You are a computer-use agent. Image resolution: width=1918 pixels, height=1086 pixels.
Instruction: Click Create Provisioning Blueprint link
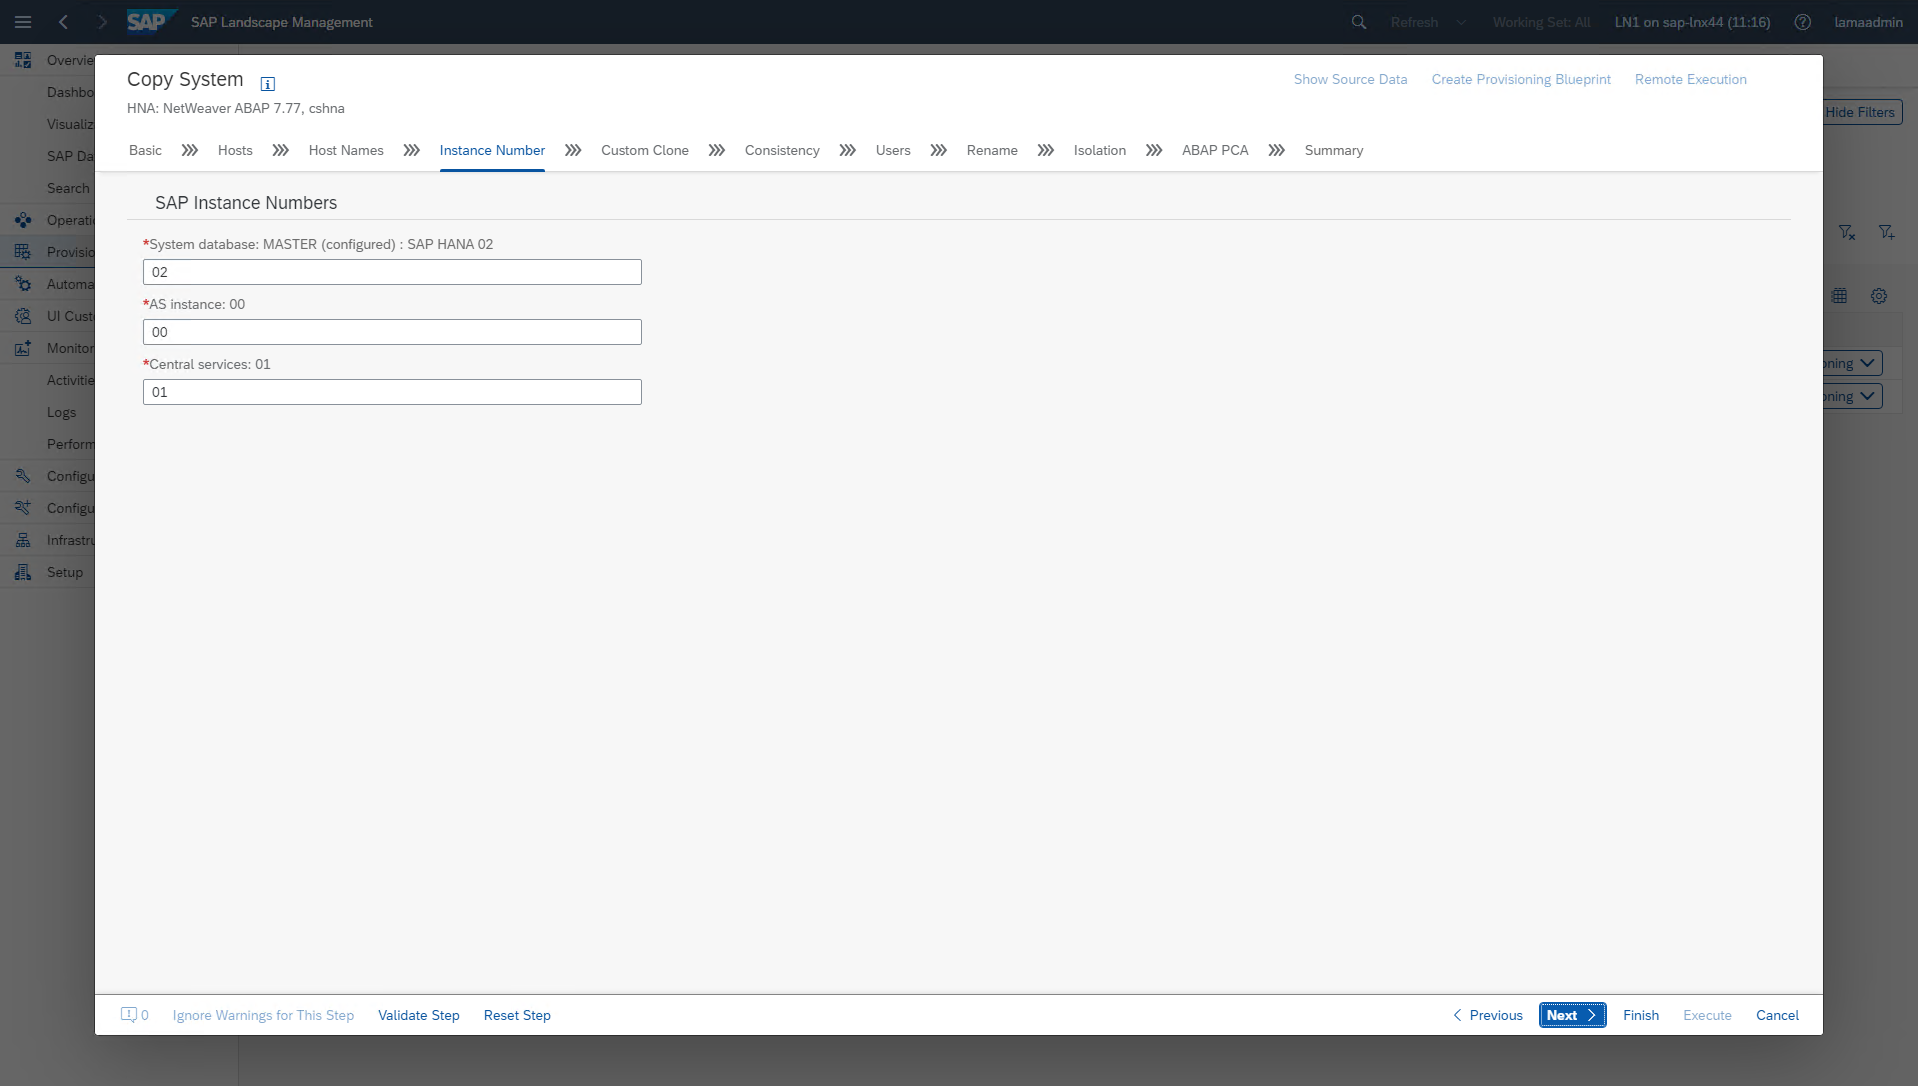coord(1521,79)
